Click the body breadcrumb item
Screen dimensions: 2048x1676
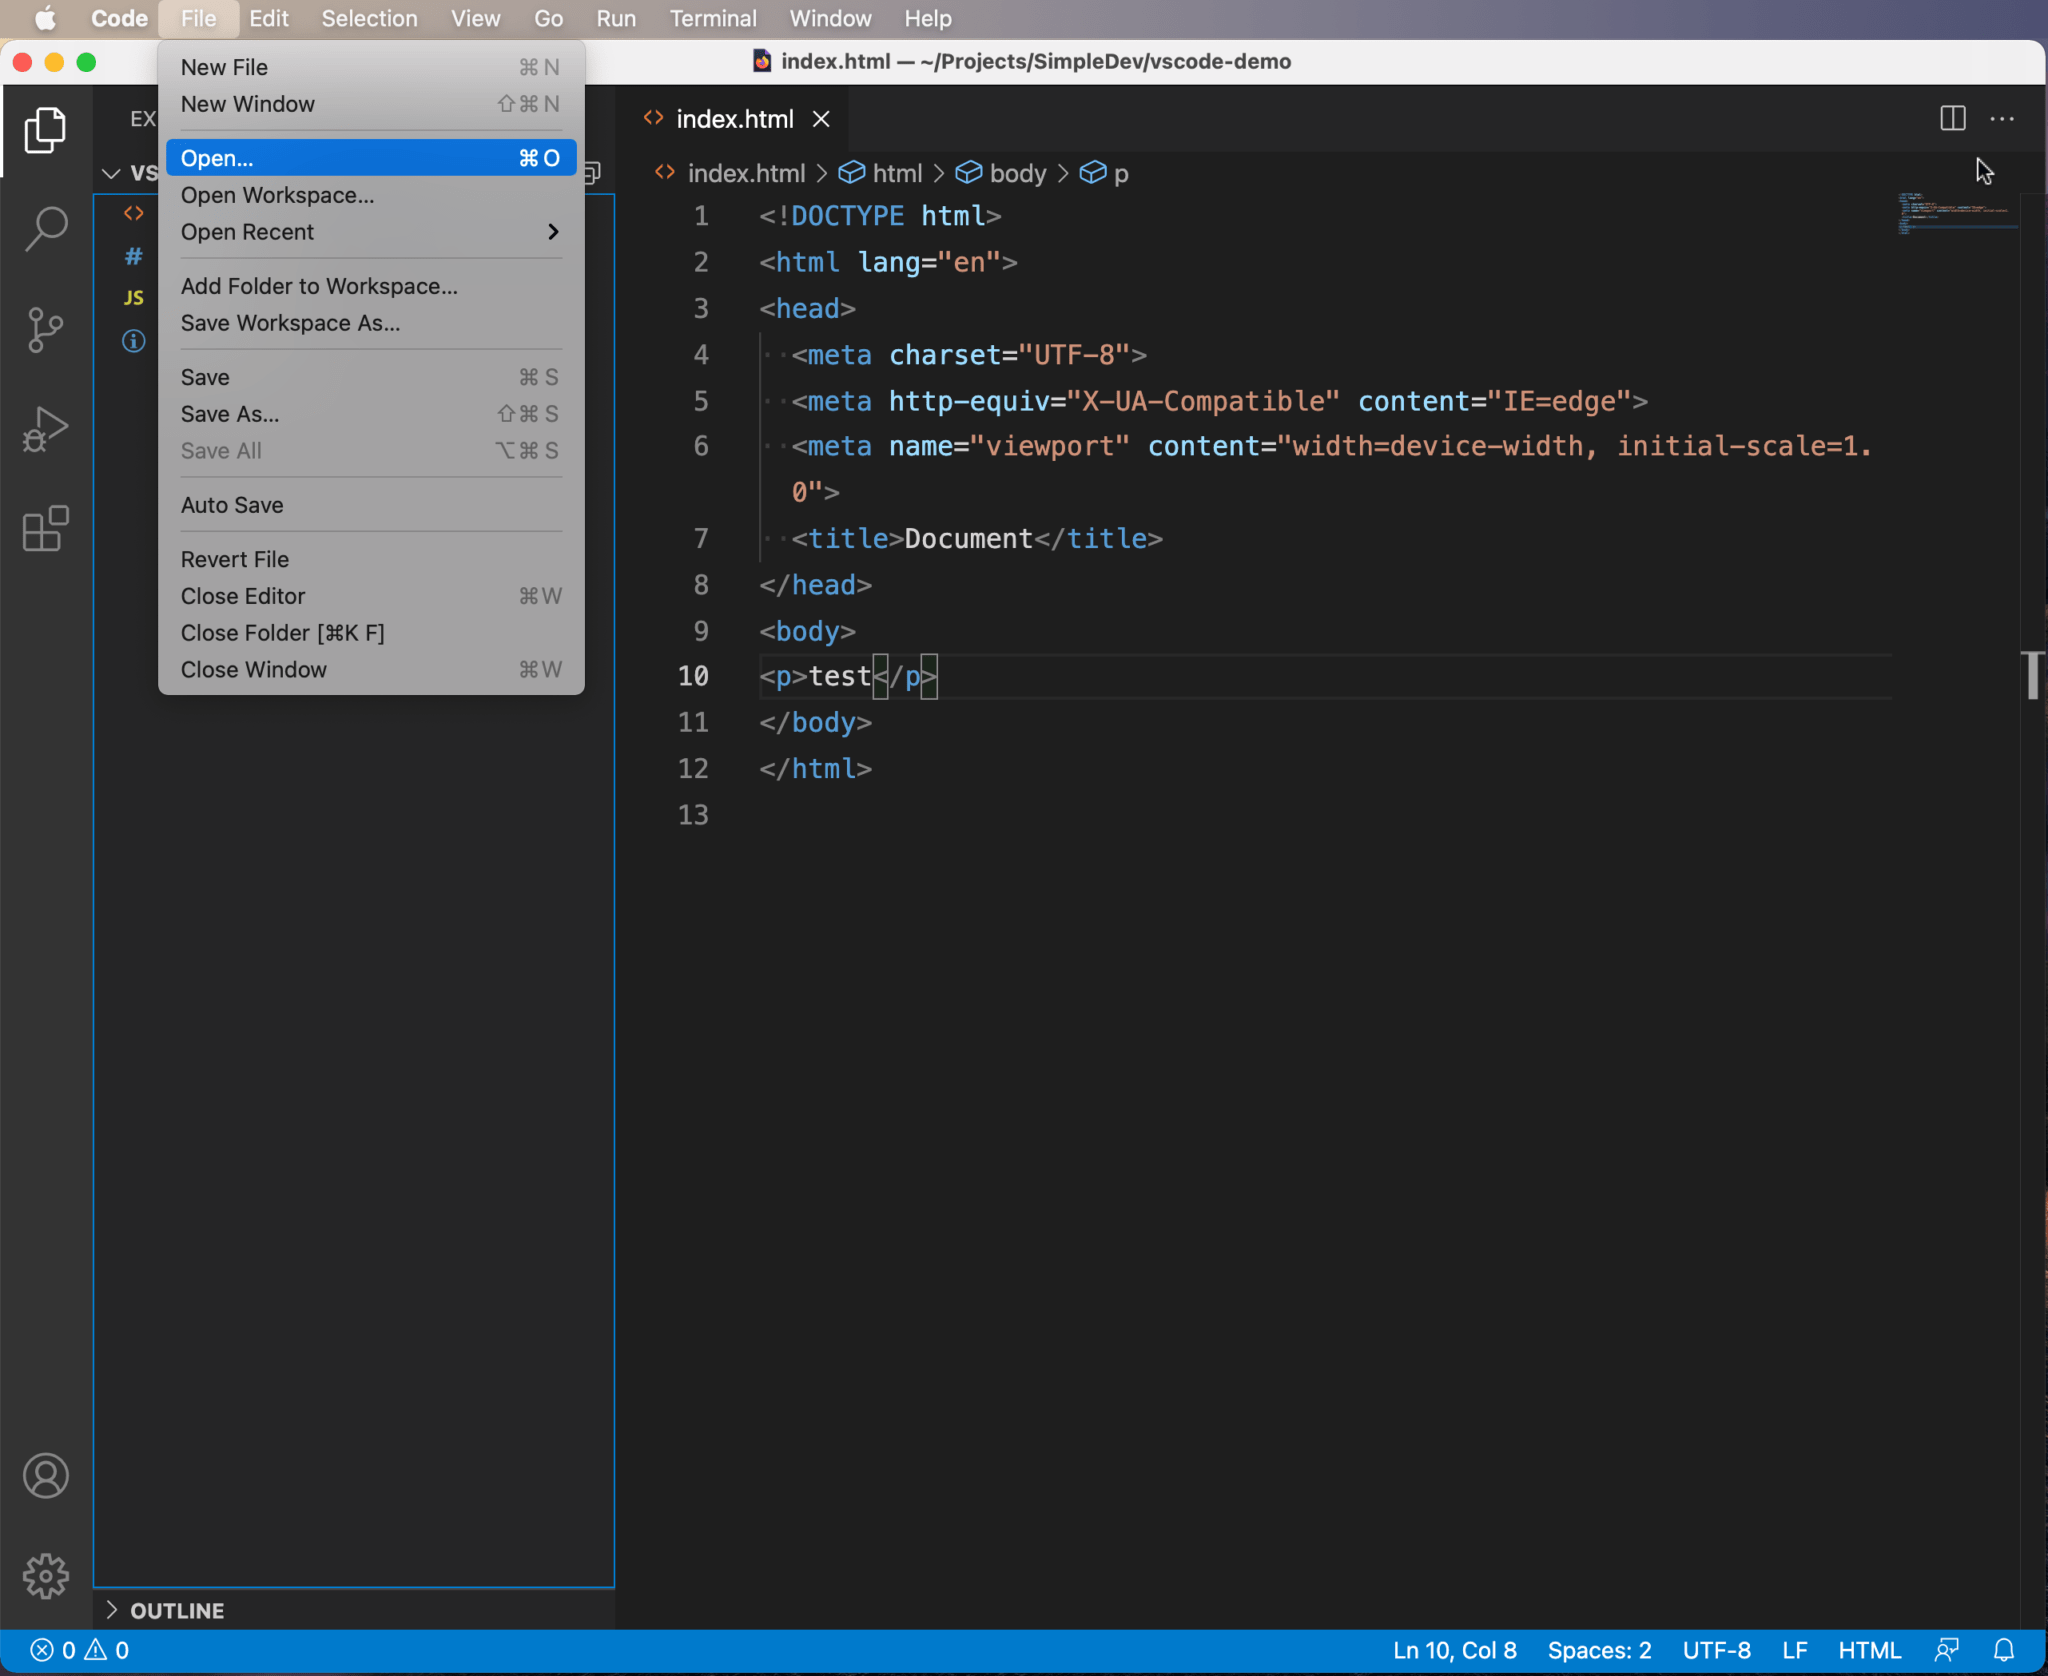click(x=1018, y=173)
